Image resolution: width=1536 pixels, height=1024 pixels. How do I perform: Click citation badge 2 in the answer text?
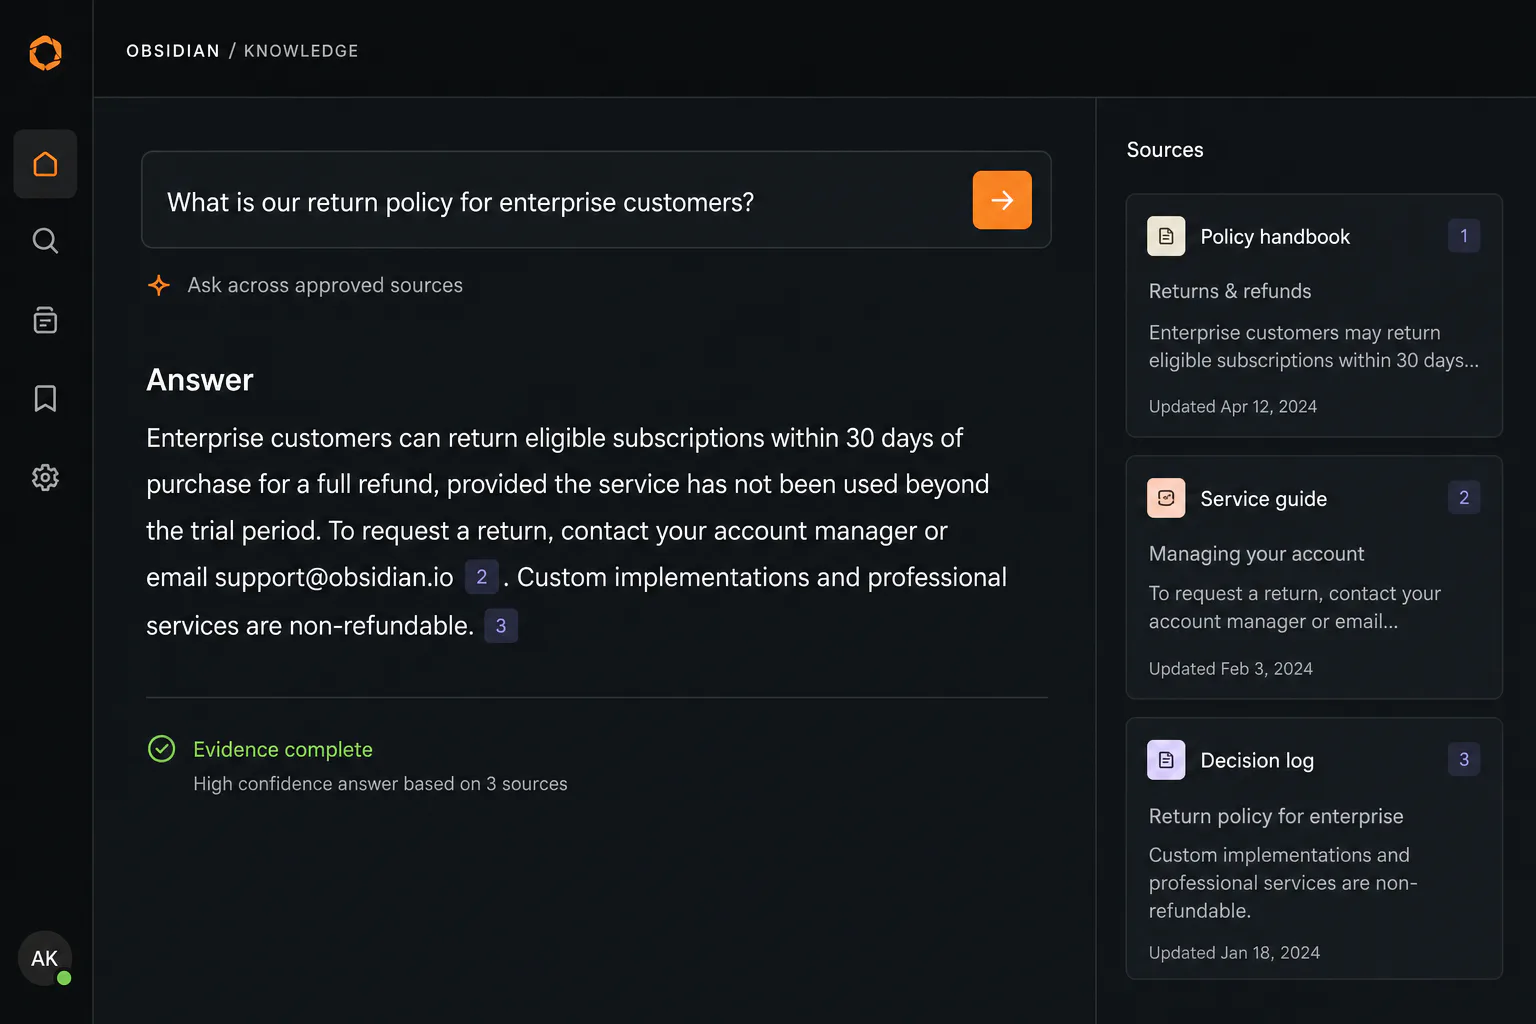pos(482,577)
